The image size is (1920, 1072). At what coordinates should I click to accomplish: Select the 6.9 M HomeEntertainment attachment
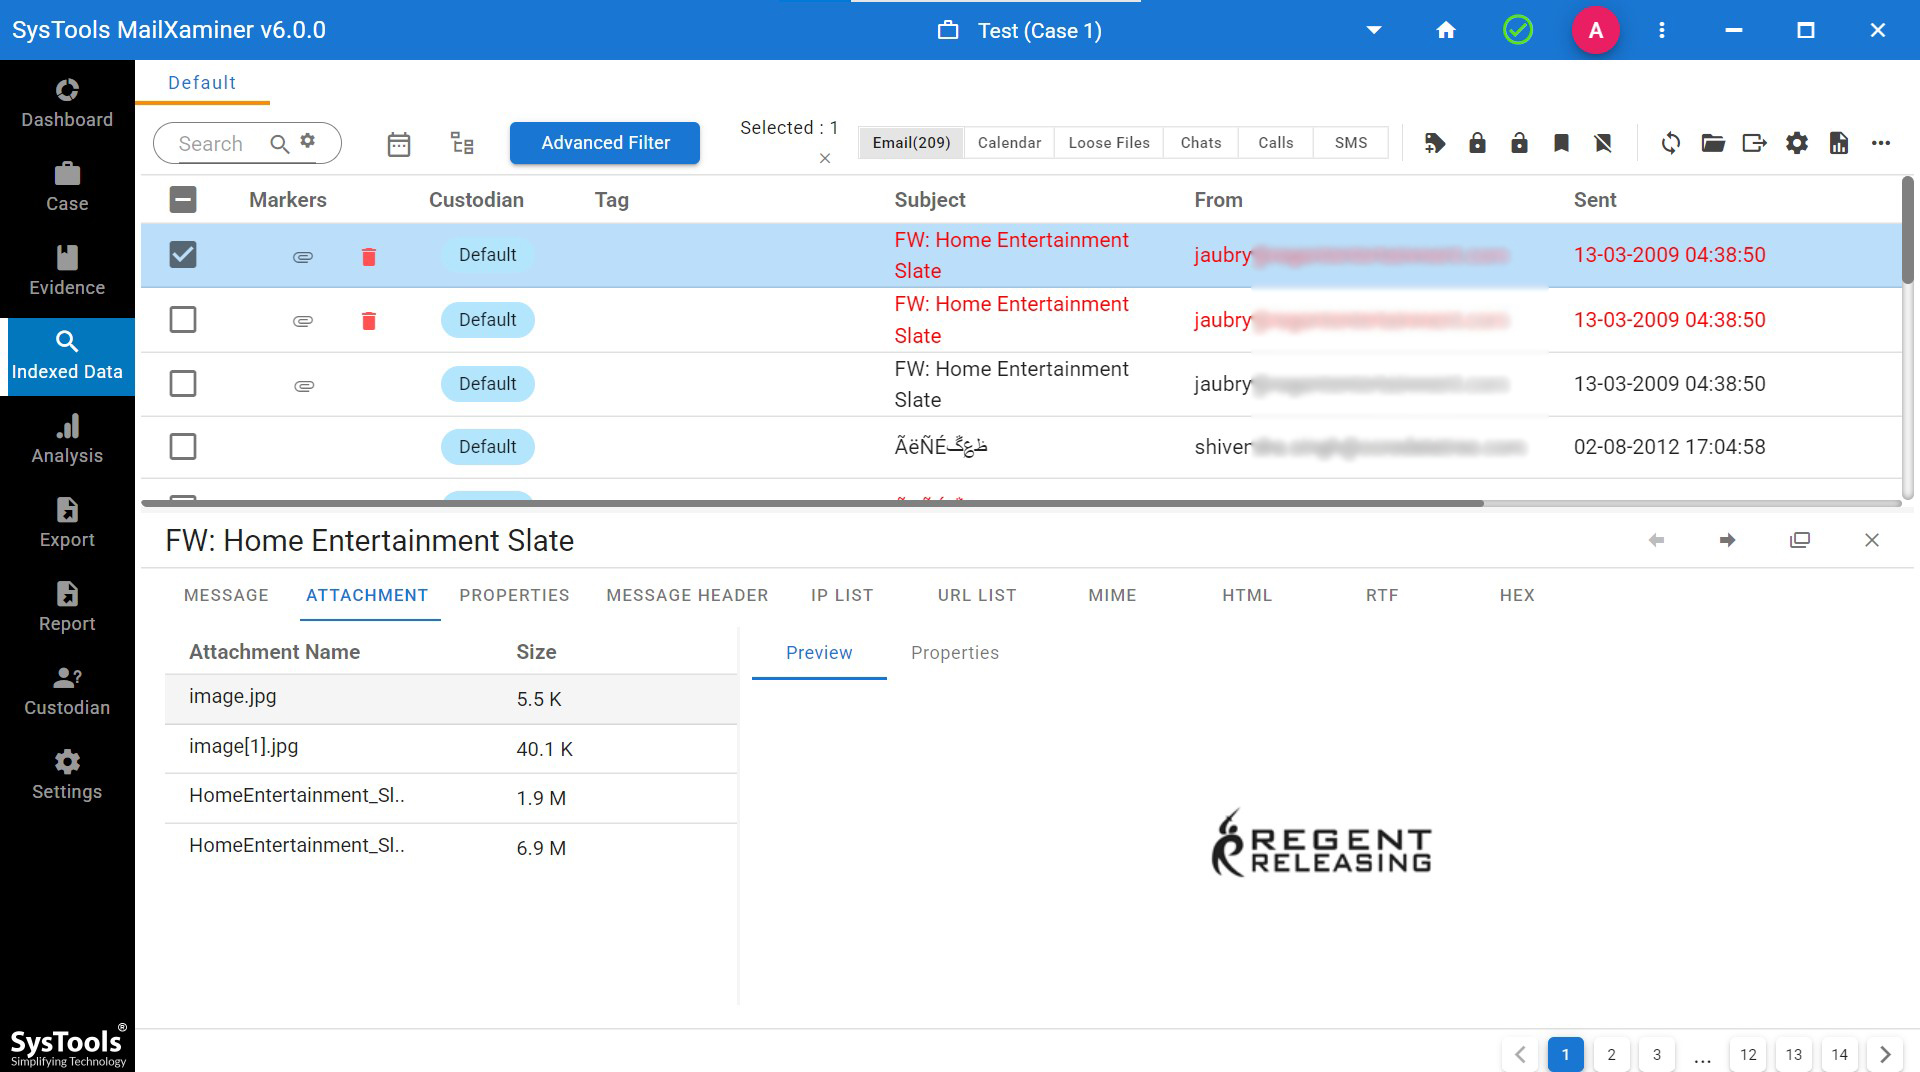[451, 847]
